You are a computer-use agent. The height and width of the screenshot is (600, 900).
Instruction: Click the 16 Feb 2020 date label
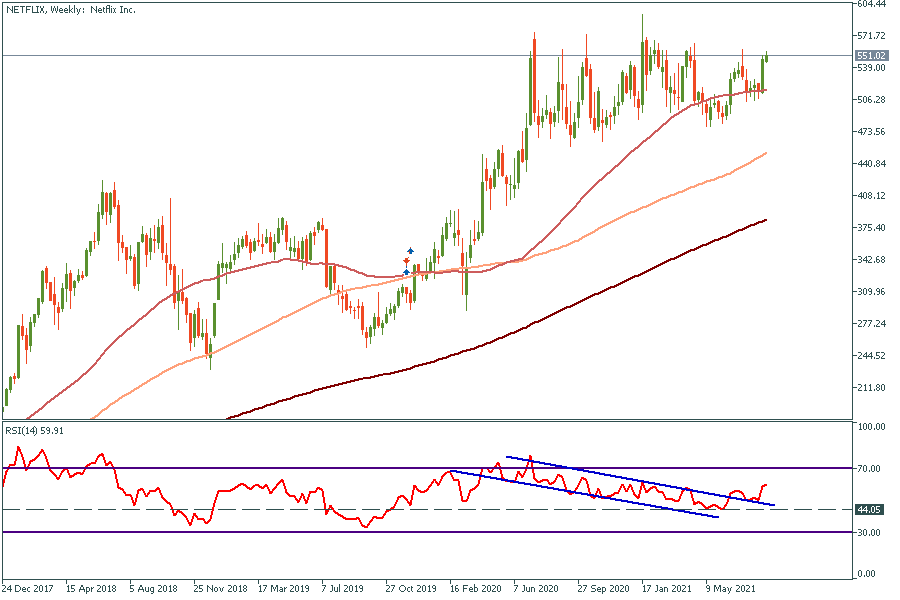point(476,589)
